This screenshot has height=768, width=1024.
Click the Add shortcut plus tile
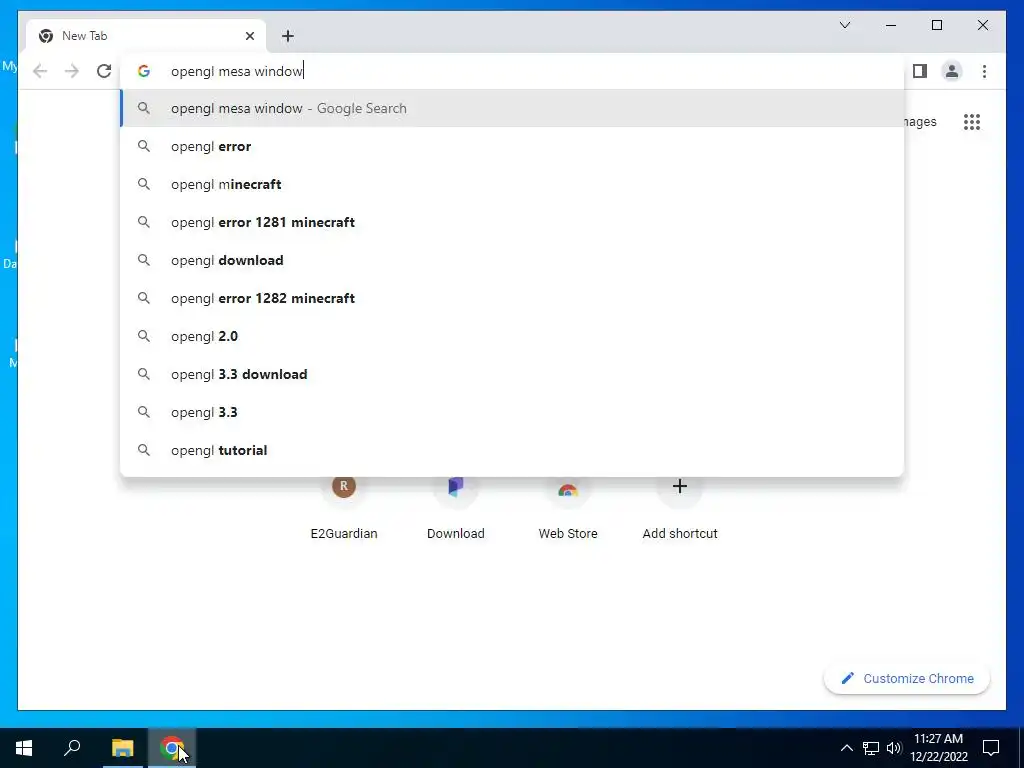coord(680,509)
